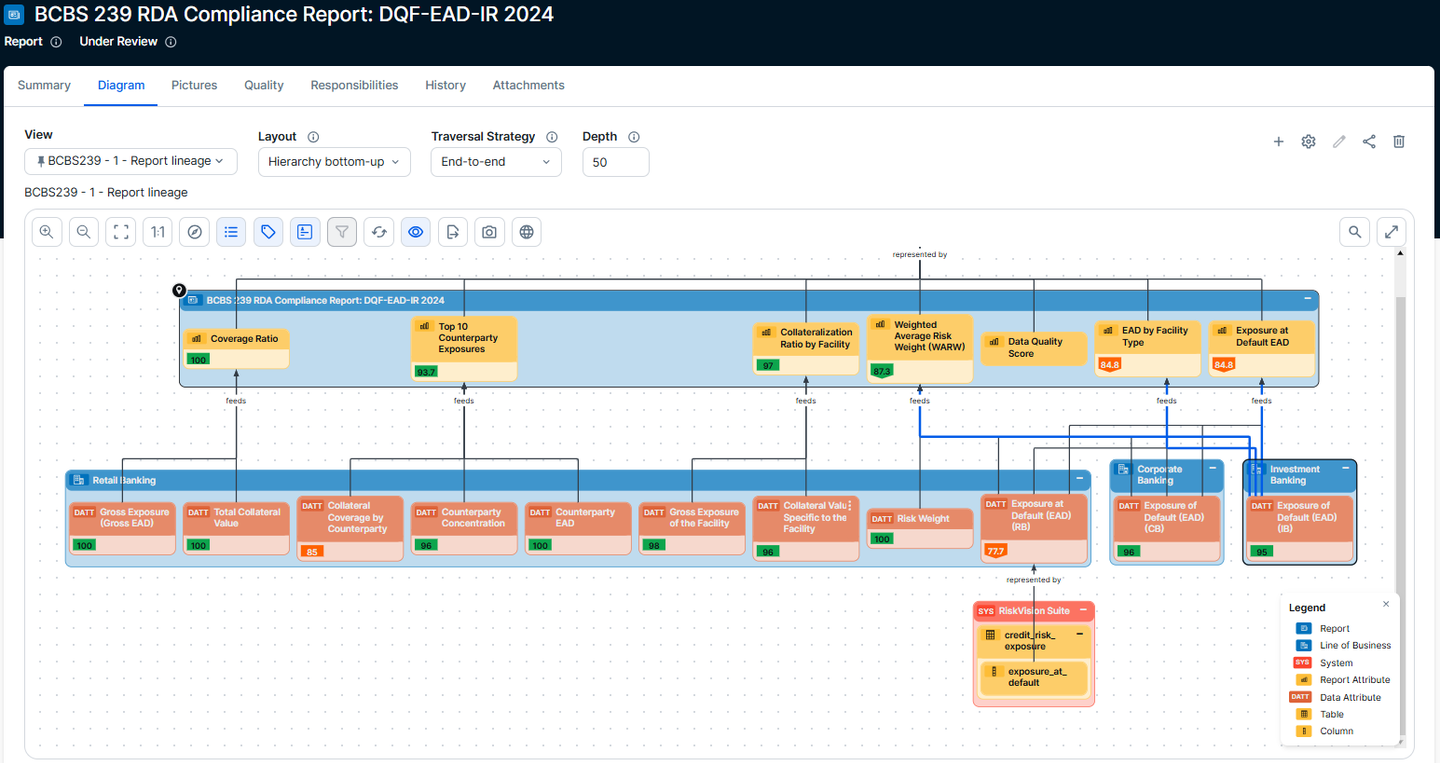Open the Pictures tab
Screen dimensions: 1440x763
tap(194, 85)
